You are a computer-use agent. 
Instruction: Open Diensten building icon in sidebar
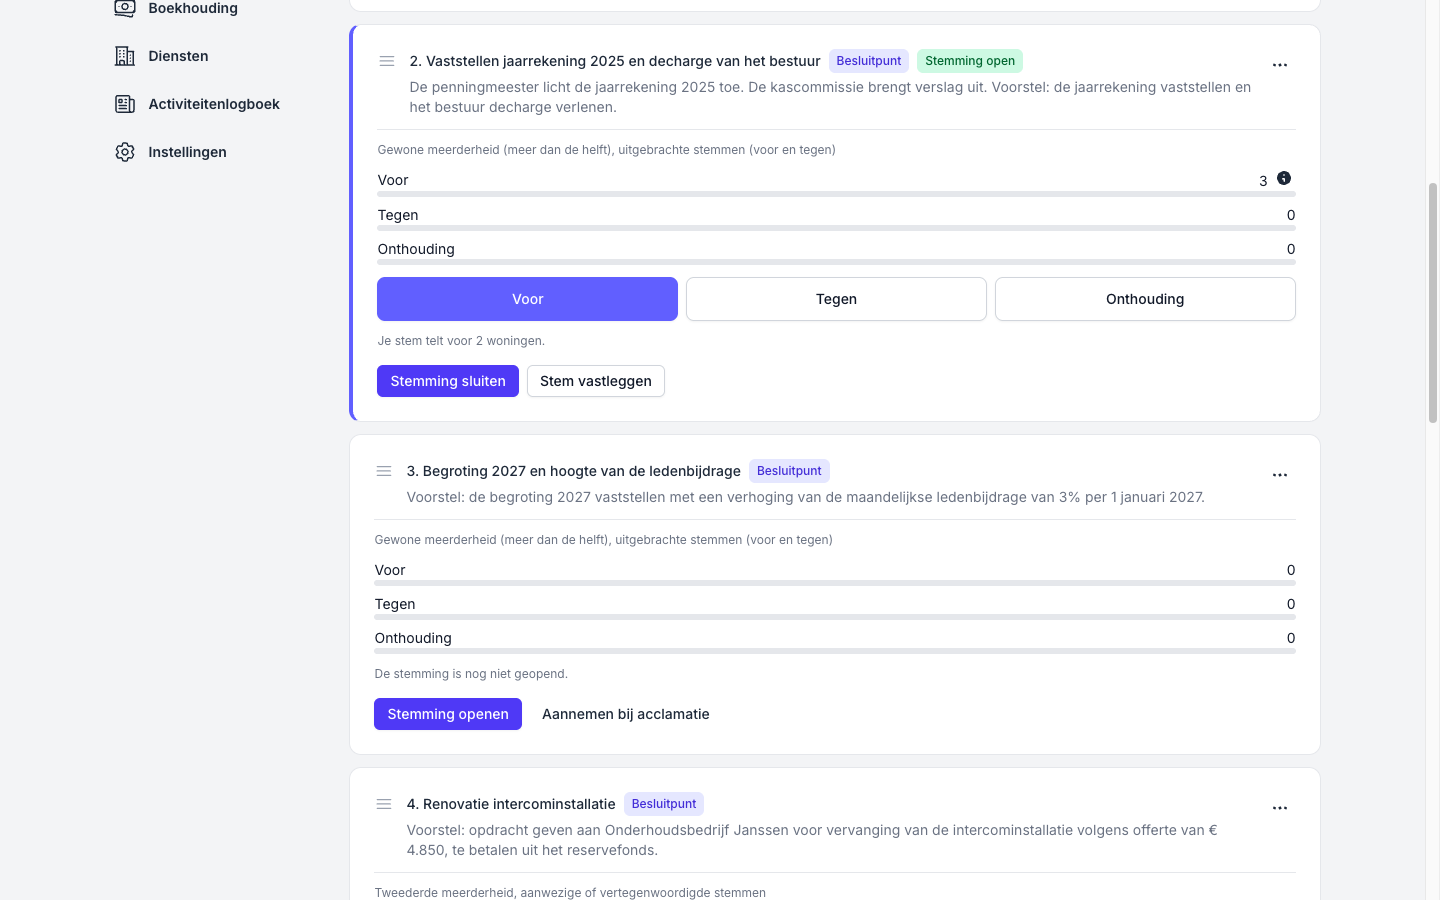coord(125,56)
